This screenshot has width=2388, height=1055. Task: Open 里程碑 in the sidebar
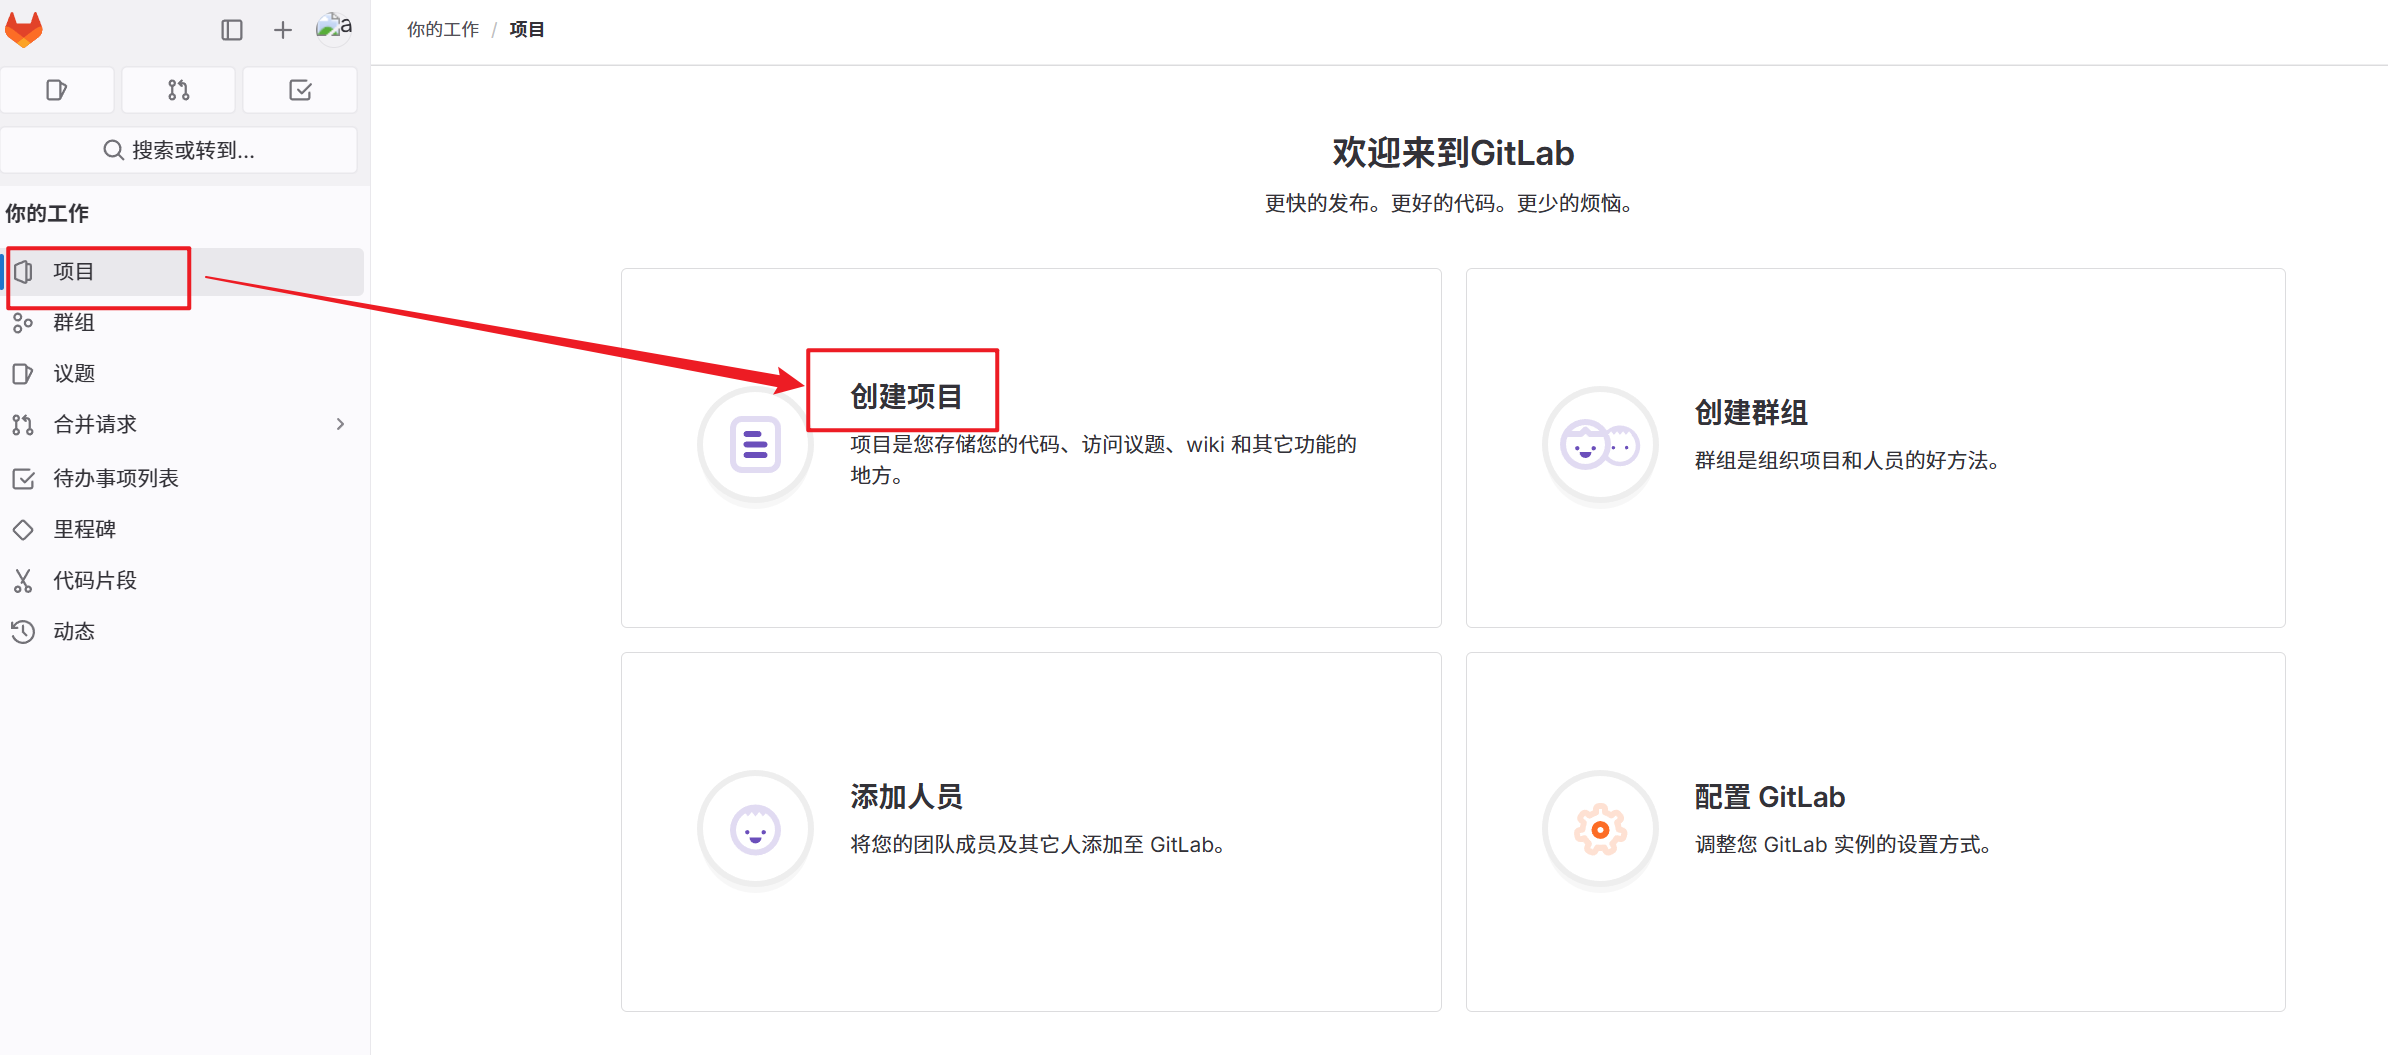(183, 529)
